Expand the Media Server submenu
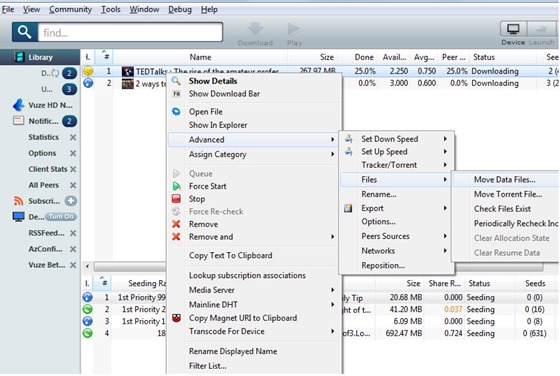The height and width of the screenshot is (376, 560). click(x=332, y=290)
